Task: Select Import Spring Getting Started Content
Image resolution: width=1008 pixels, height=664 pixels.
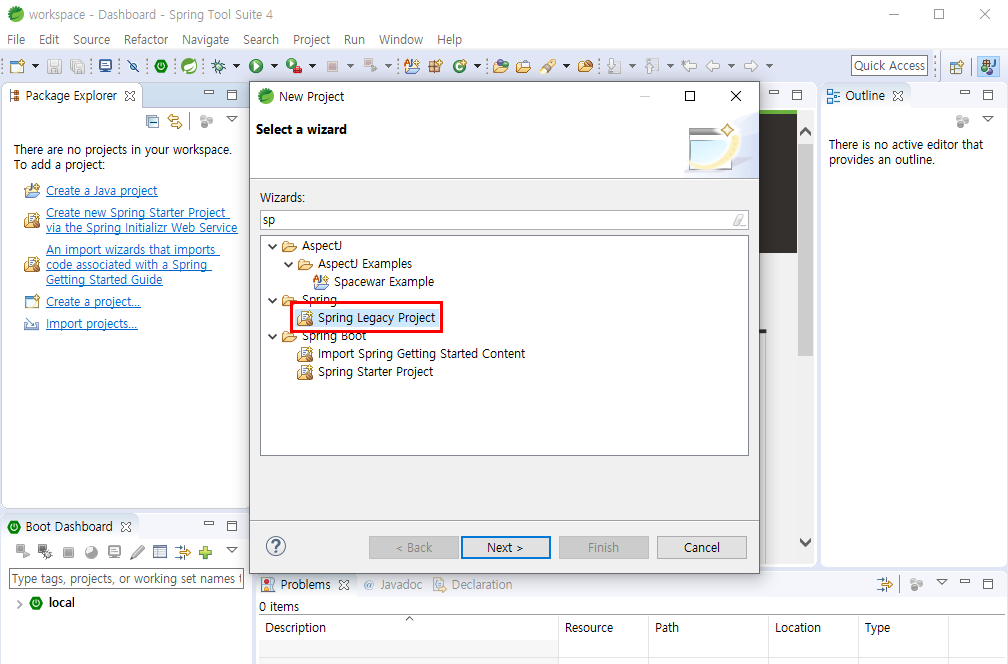Action: tap(421, 354)
